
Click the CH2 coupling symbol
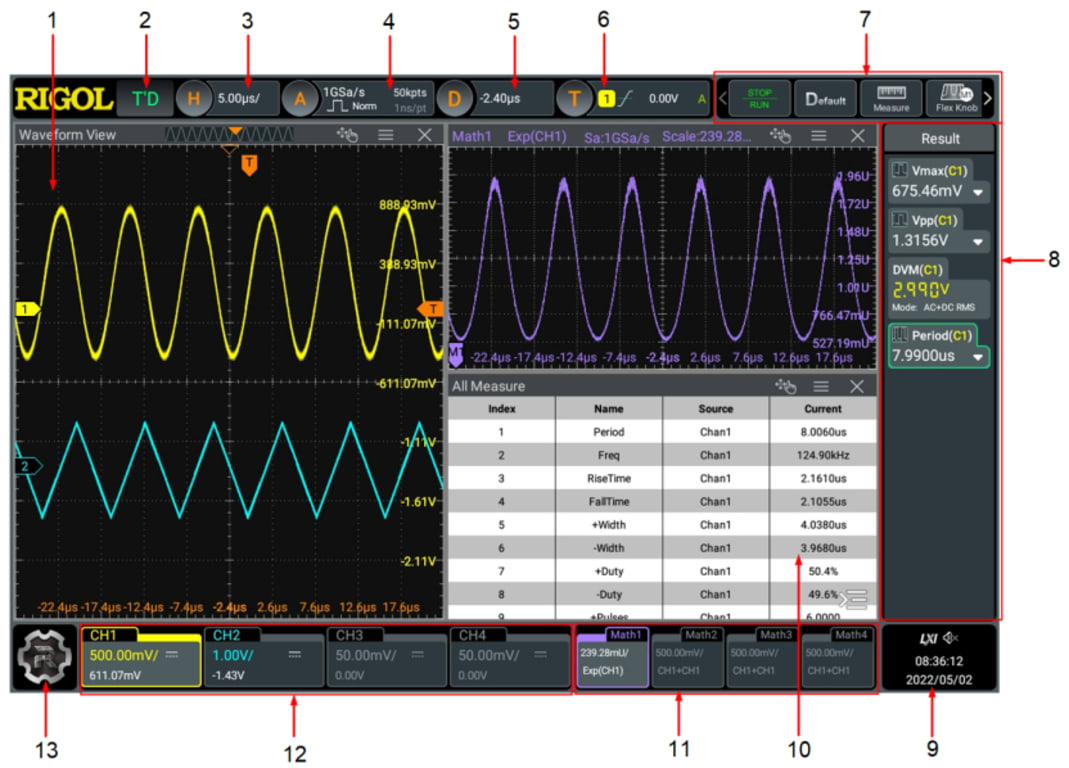[x=295, y=655]
